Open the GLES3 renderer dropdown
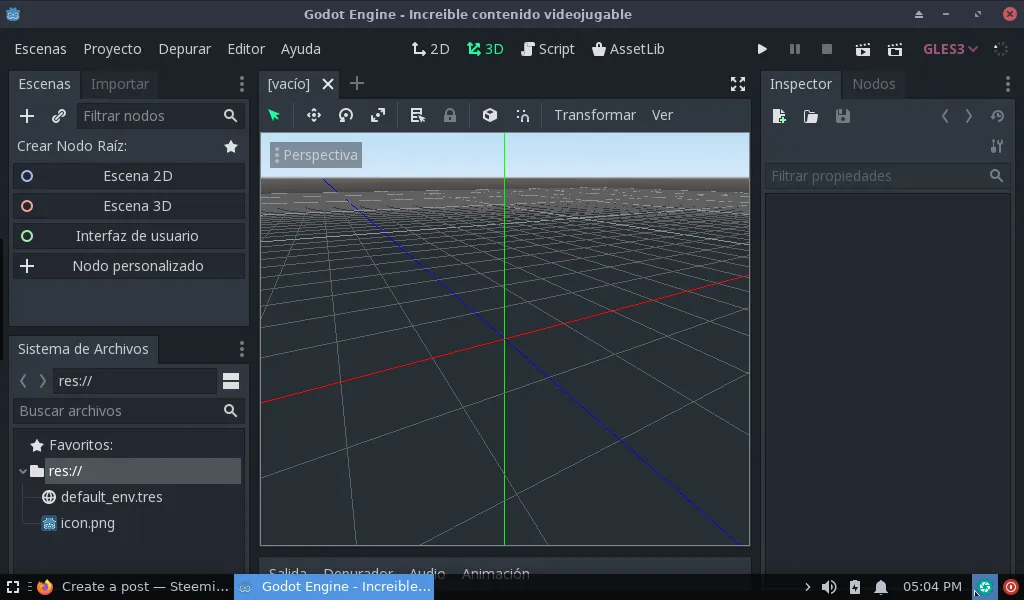1024x600 pixels. point(950,49)
